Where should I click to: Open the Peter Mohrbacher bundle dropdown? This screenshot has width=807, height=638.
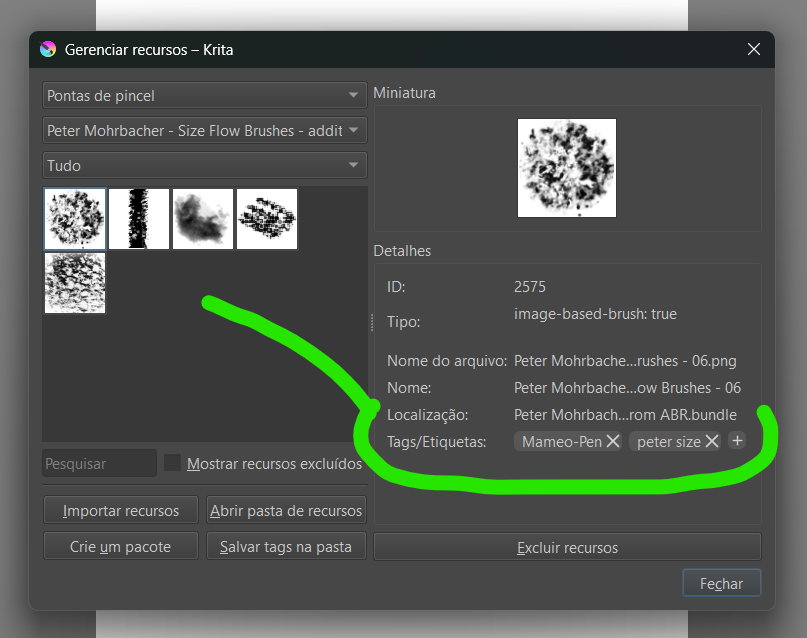(204, 130)
